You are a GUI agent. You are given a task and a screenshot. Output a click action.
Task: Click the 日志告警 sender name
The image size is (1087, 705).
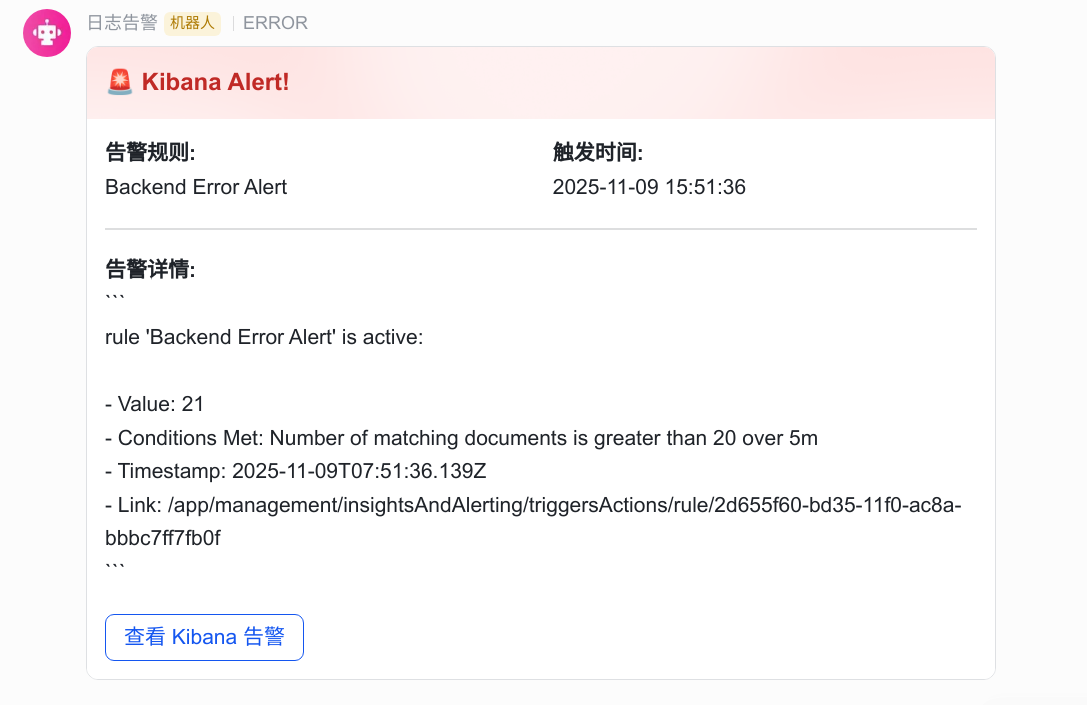click(x=122, y=23)
